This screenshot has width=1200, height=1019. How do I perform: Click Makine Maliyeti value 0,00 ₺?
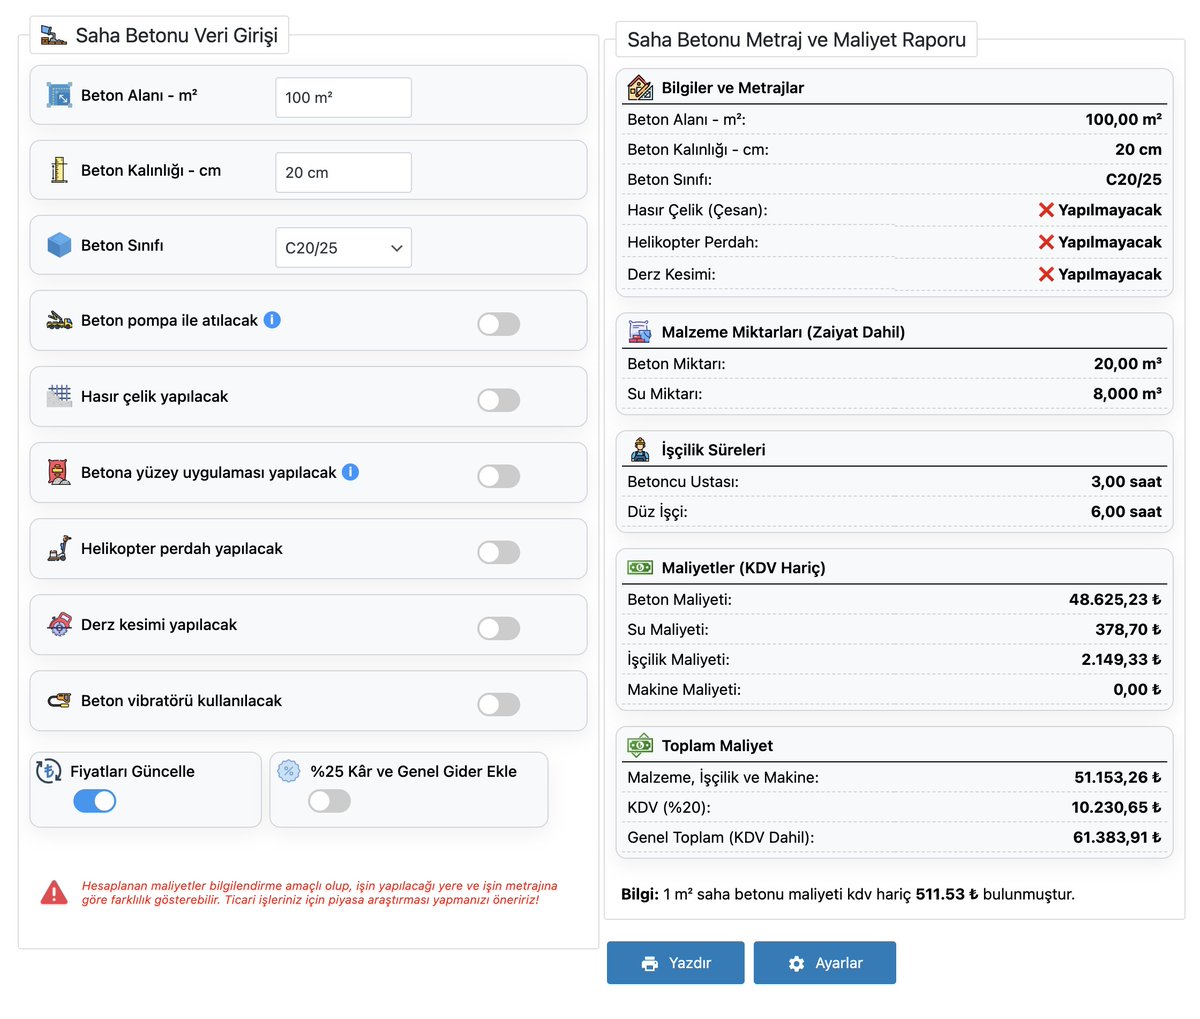tap(1137, 689)
